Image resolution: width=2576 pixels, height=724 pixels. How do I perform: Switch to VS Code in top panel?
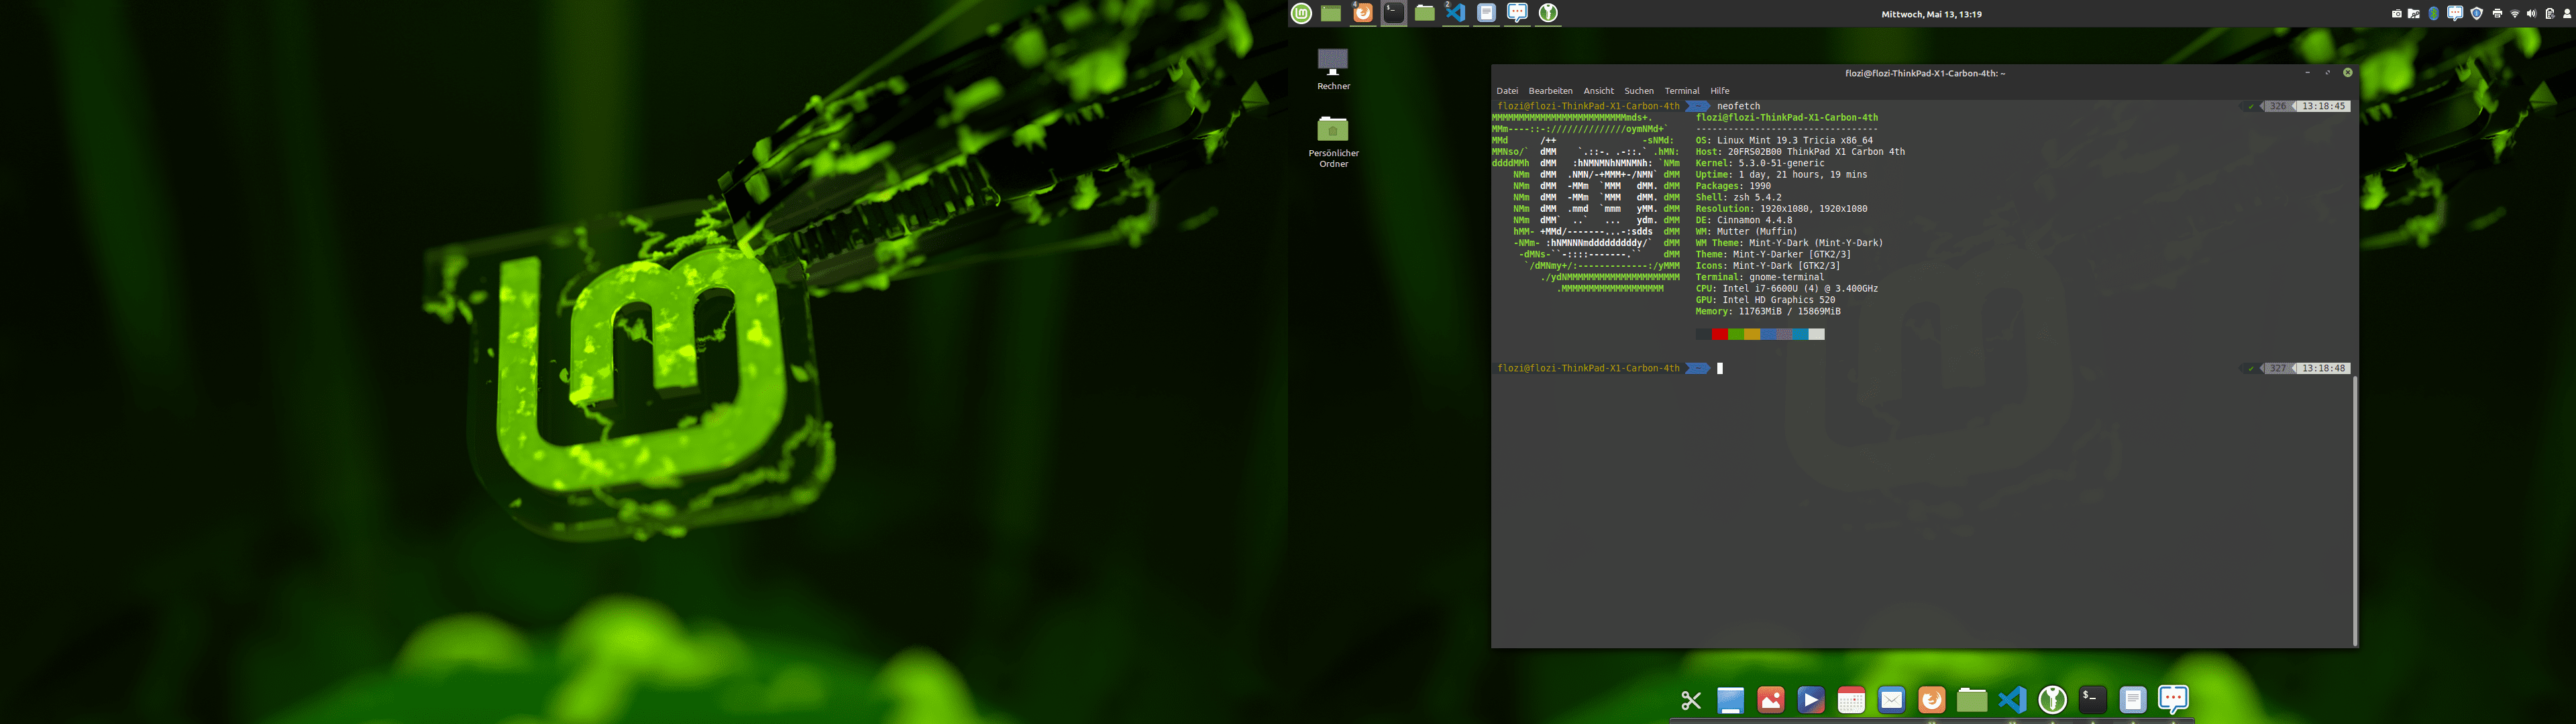1456,13
